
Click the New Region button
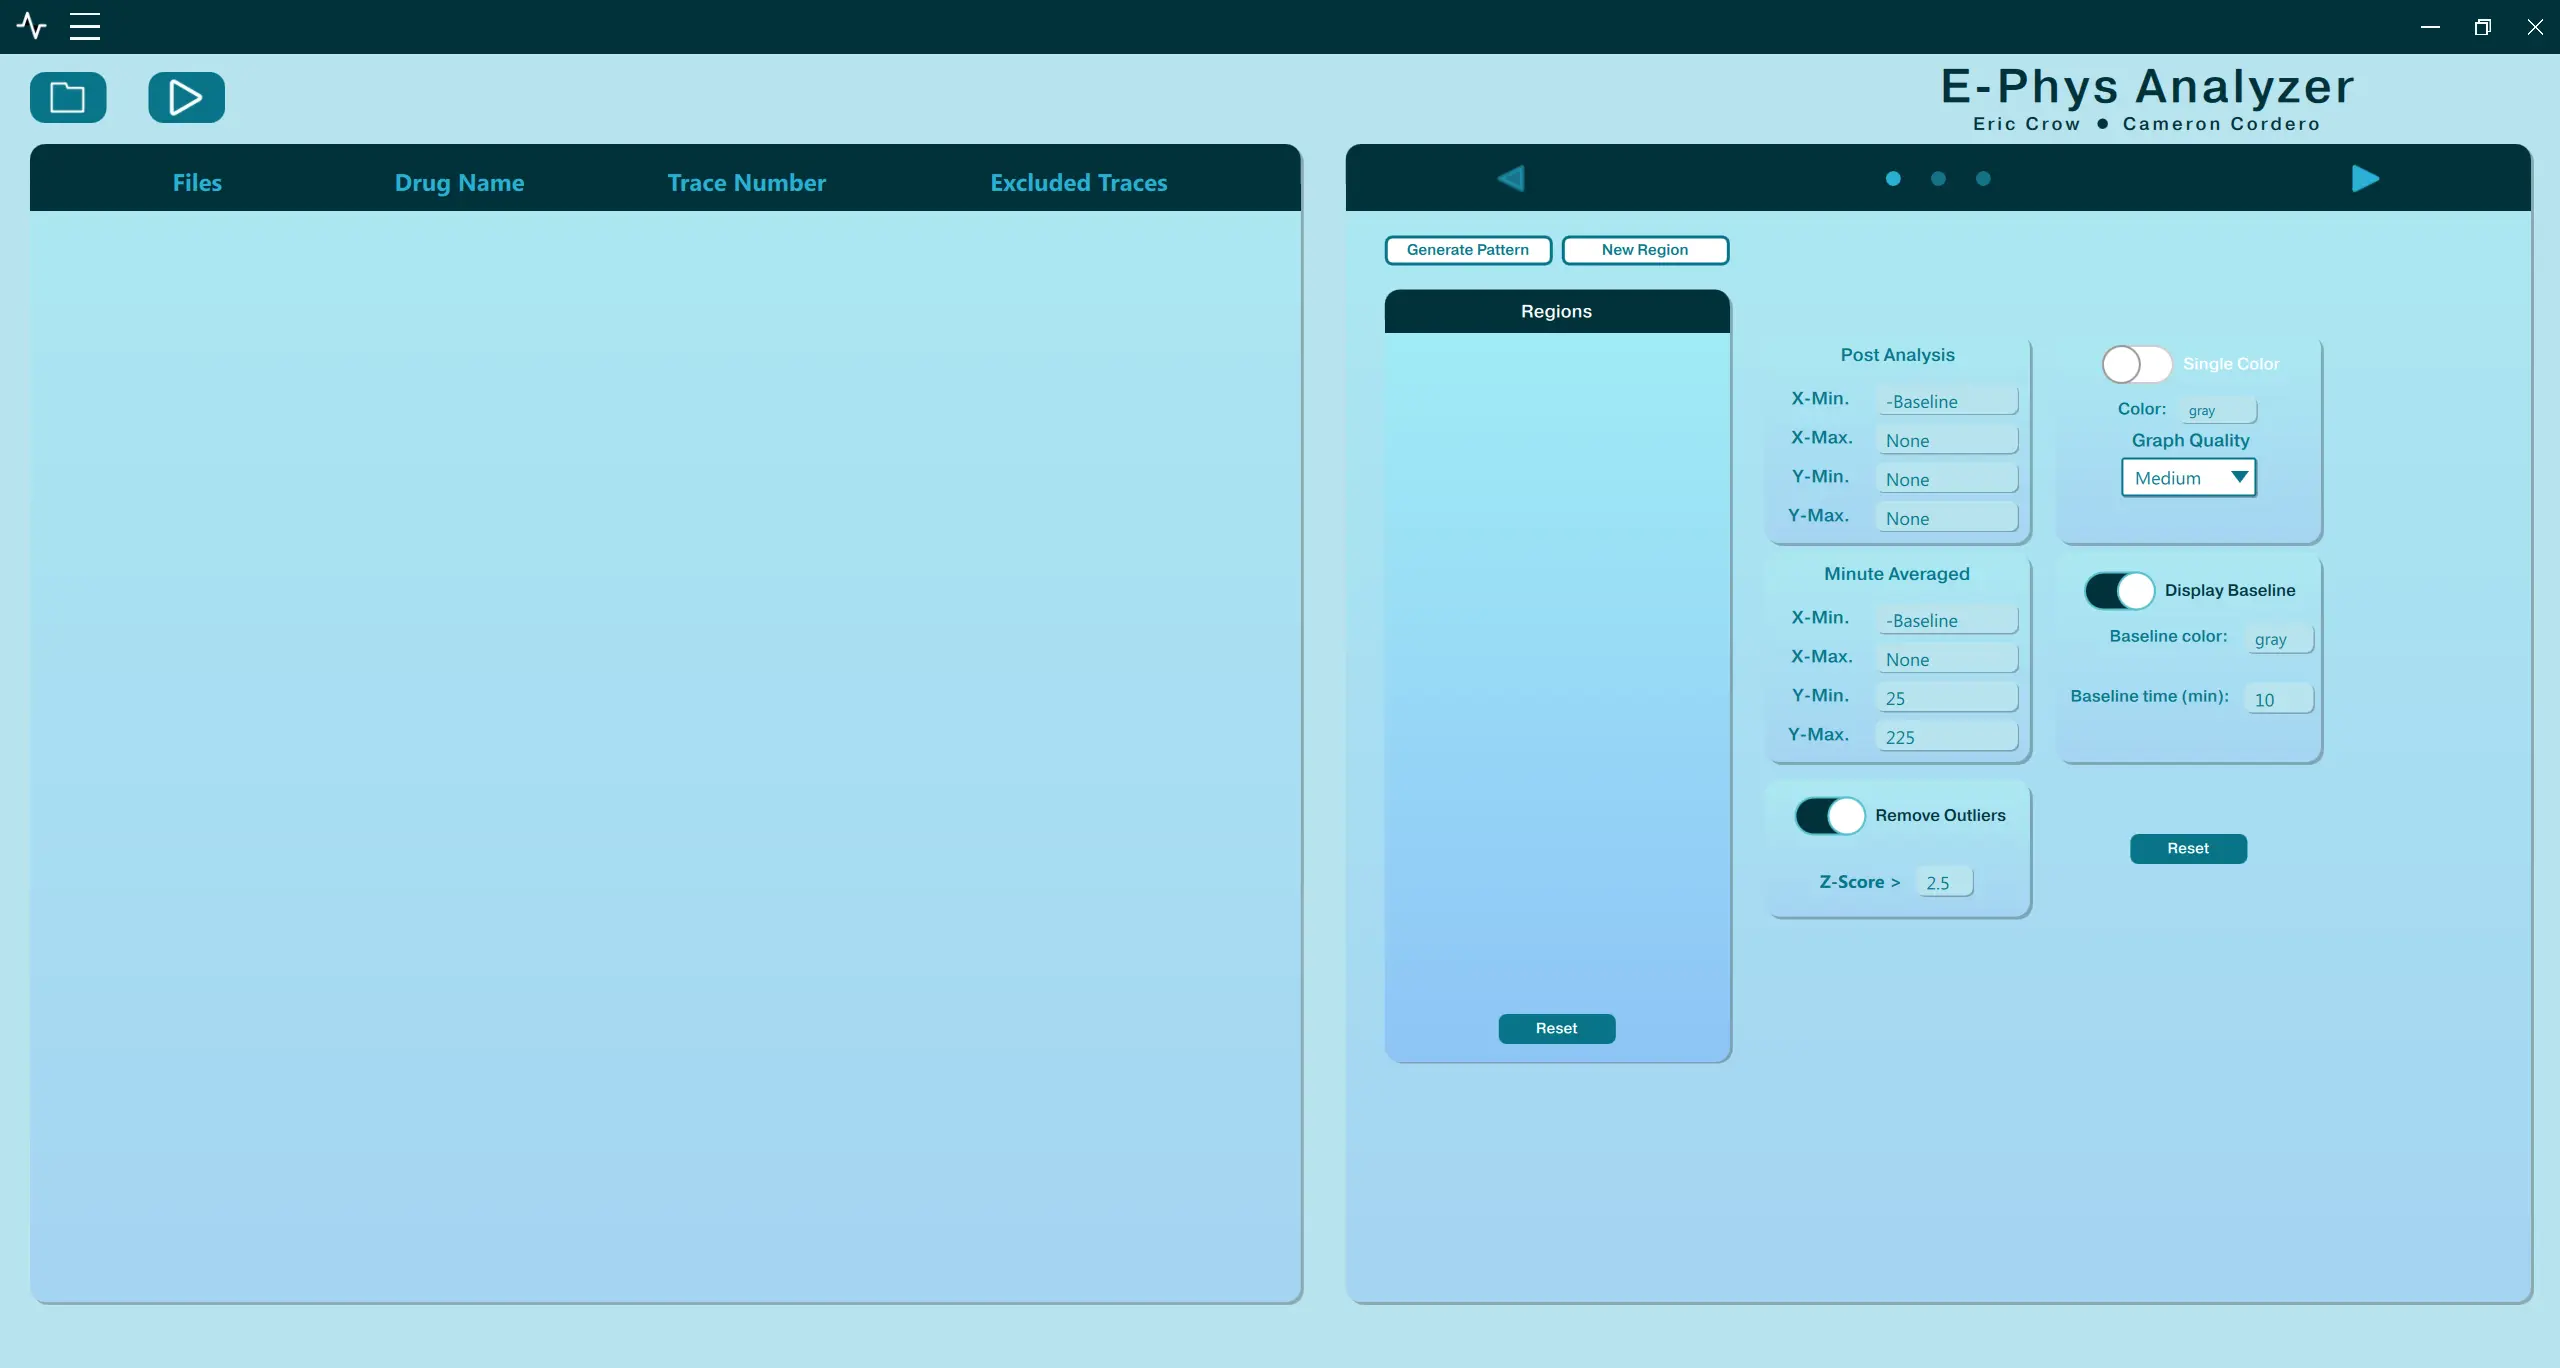click(1644, 250)
